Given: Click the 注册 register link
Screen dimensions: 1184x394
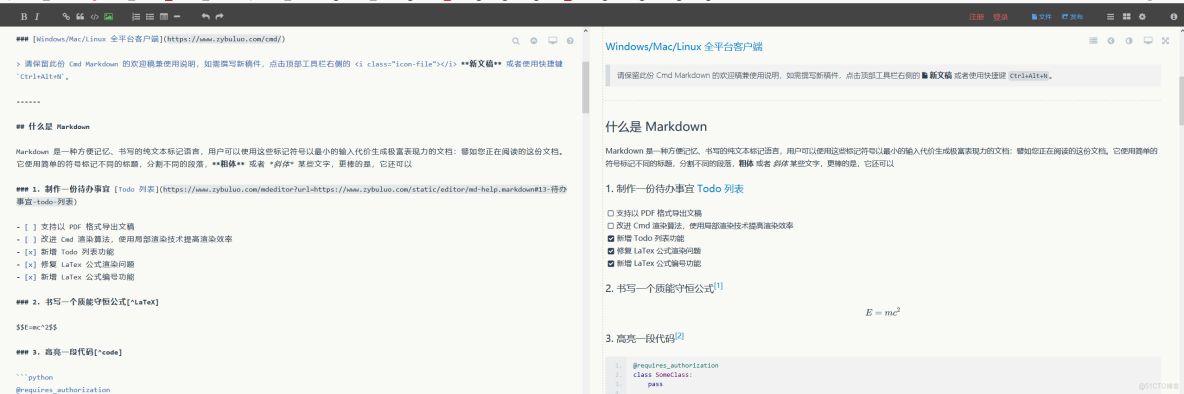Looking at the screenshot, I should (x=976, y=16).
